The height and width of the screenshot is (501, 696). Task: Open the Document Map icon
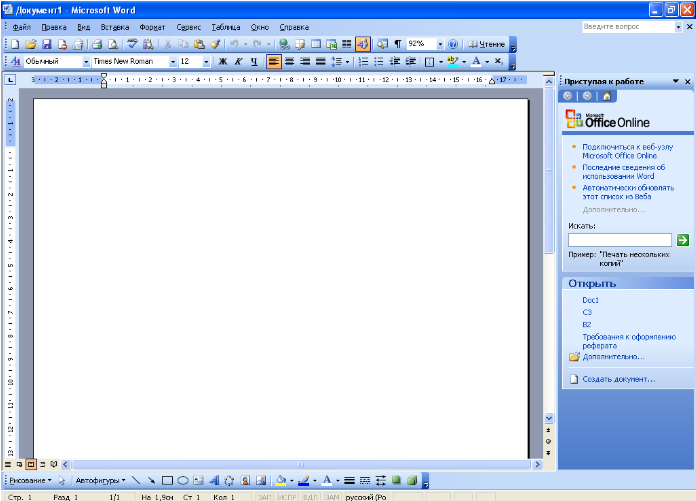click(x=382, y=44)
